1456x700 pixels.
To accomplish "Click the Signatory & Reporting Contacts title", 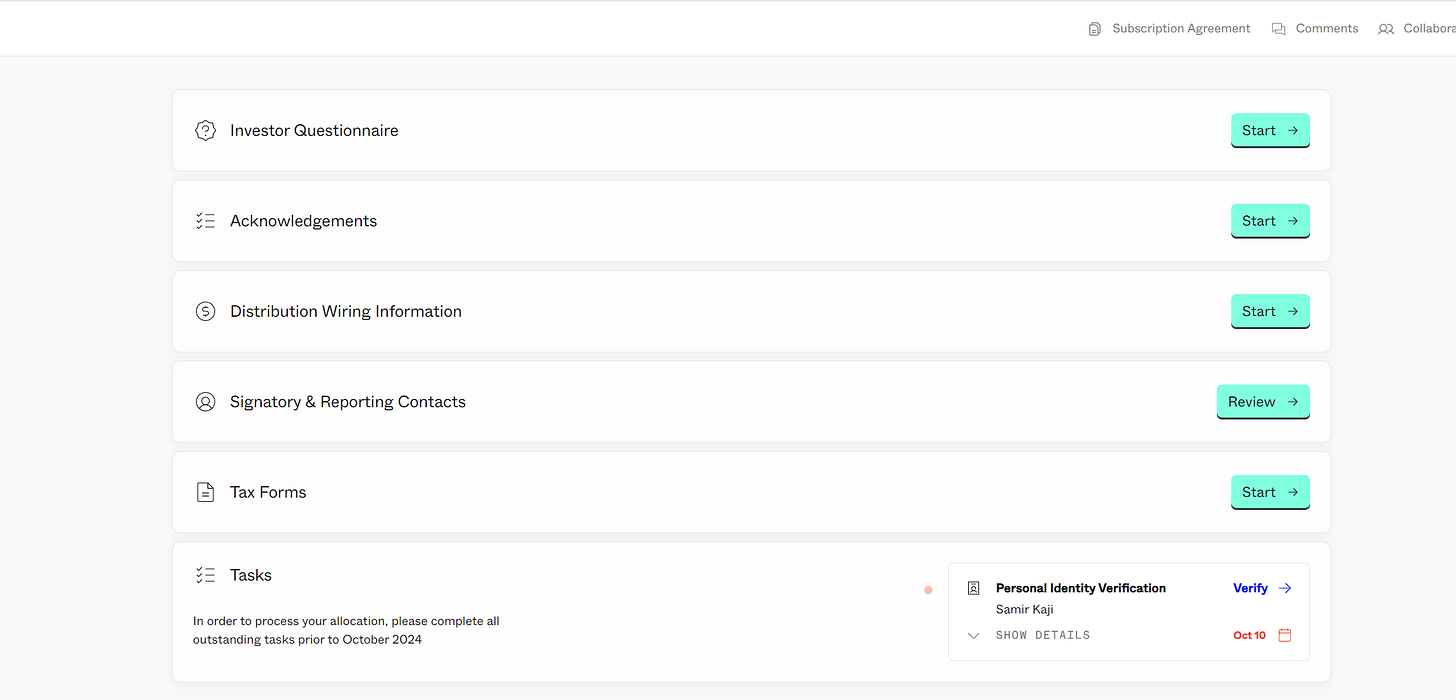I will (x=348, y=402).
